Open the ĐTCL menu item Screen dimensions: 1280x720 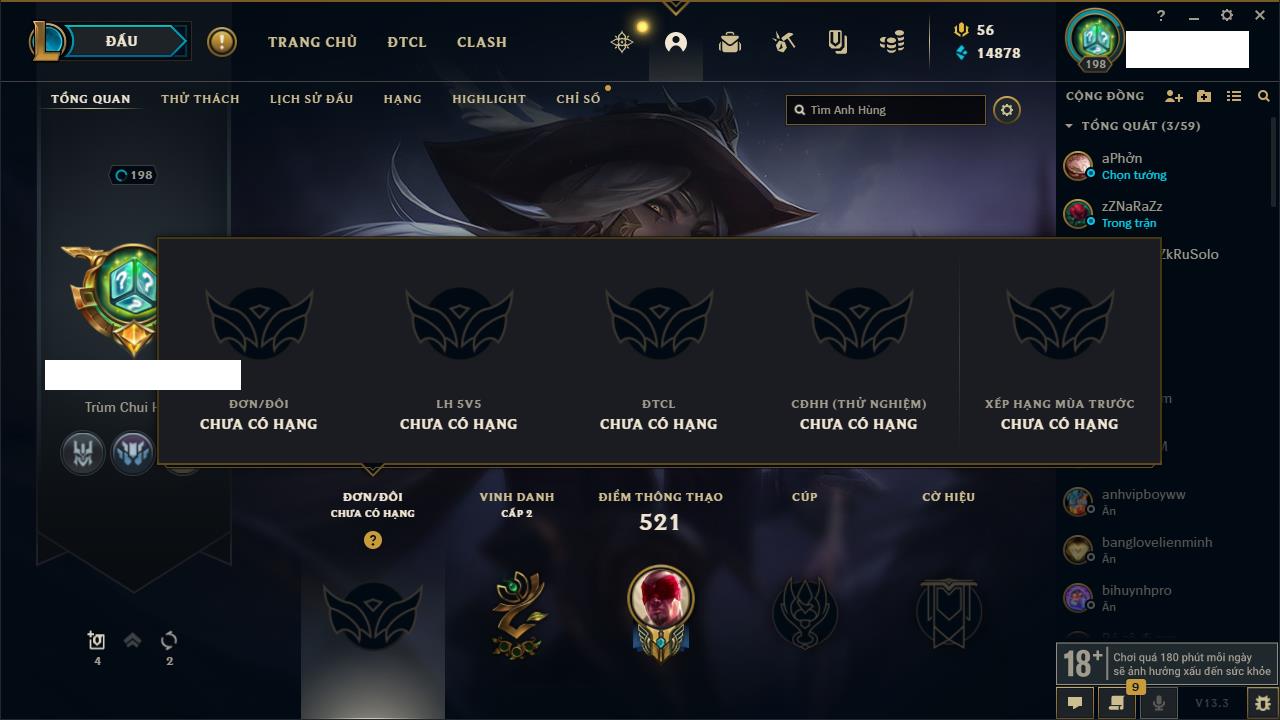point(407,42)
